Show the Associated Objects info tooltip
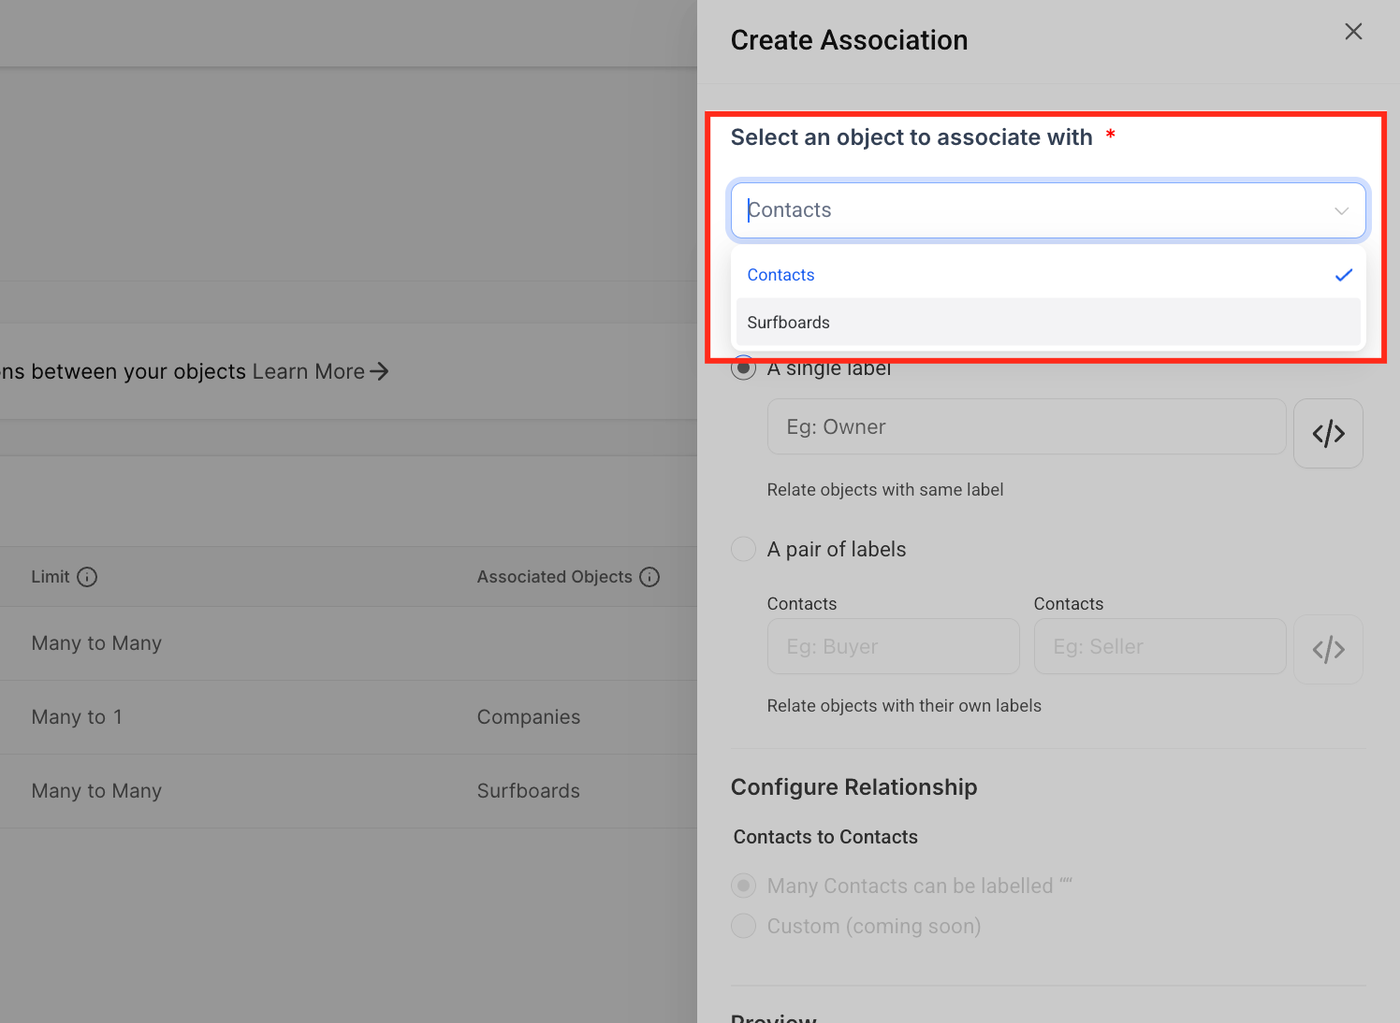Image resolution: width=1400 pixels, height=1023 pixels. (650, 577)
